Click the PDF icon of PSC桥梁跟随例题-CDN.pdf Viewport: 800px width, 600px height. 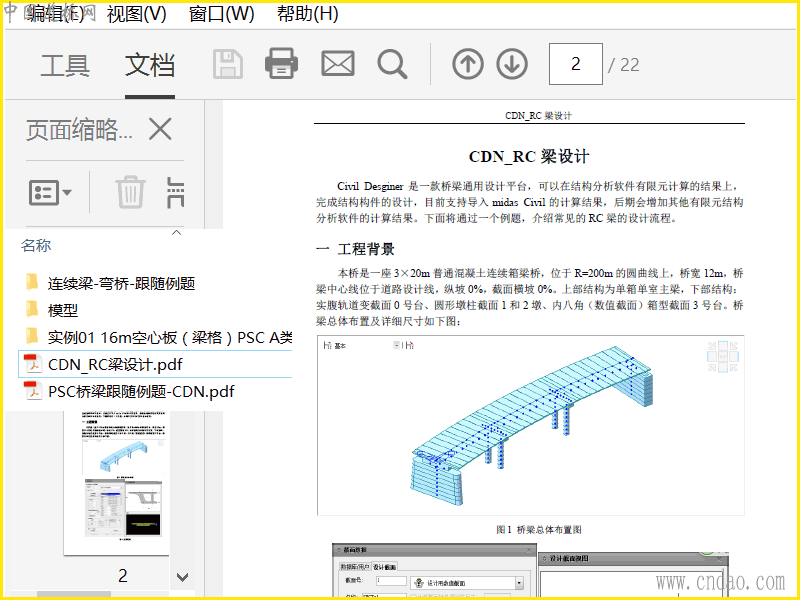(33, 391)
